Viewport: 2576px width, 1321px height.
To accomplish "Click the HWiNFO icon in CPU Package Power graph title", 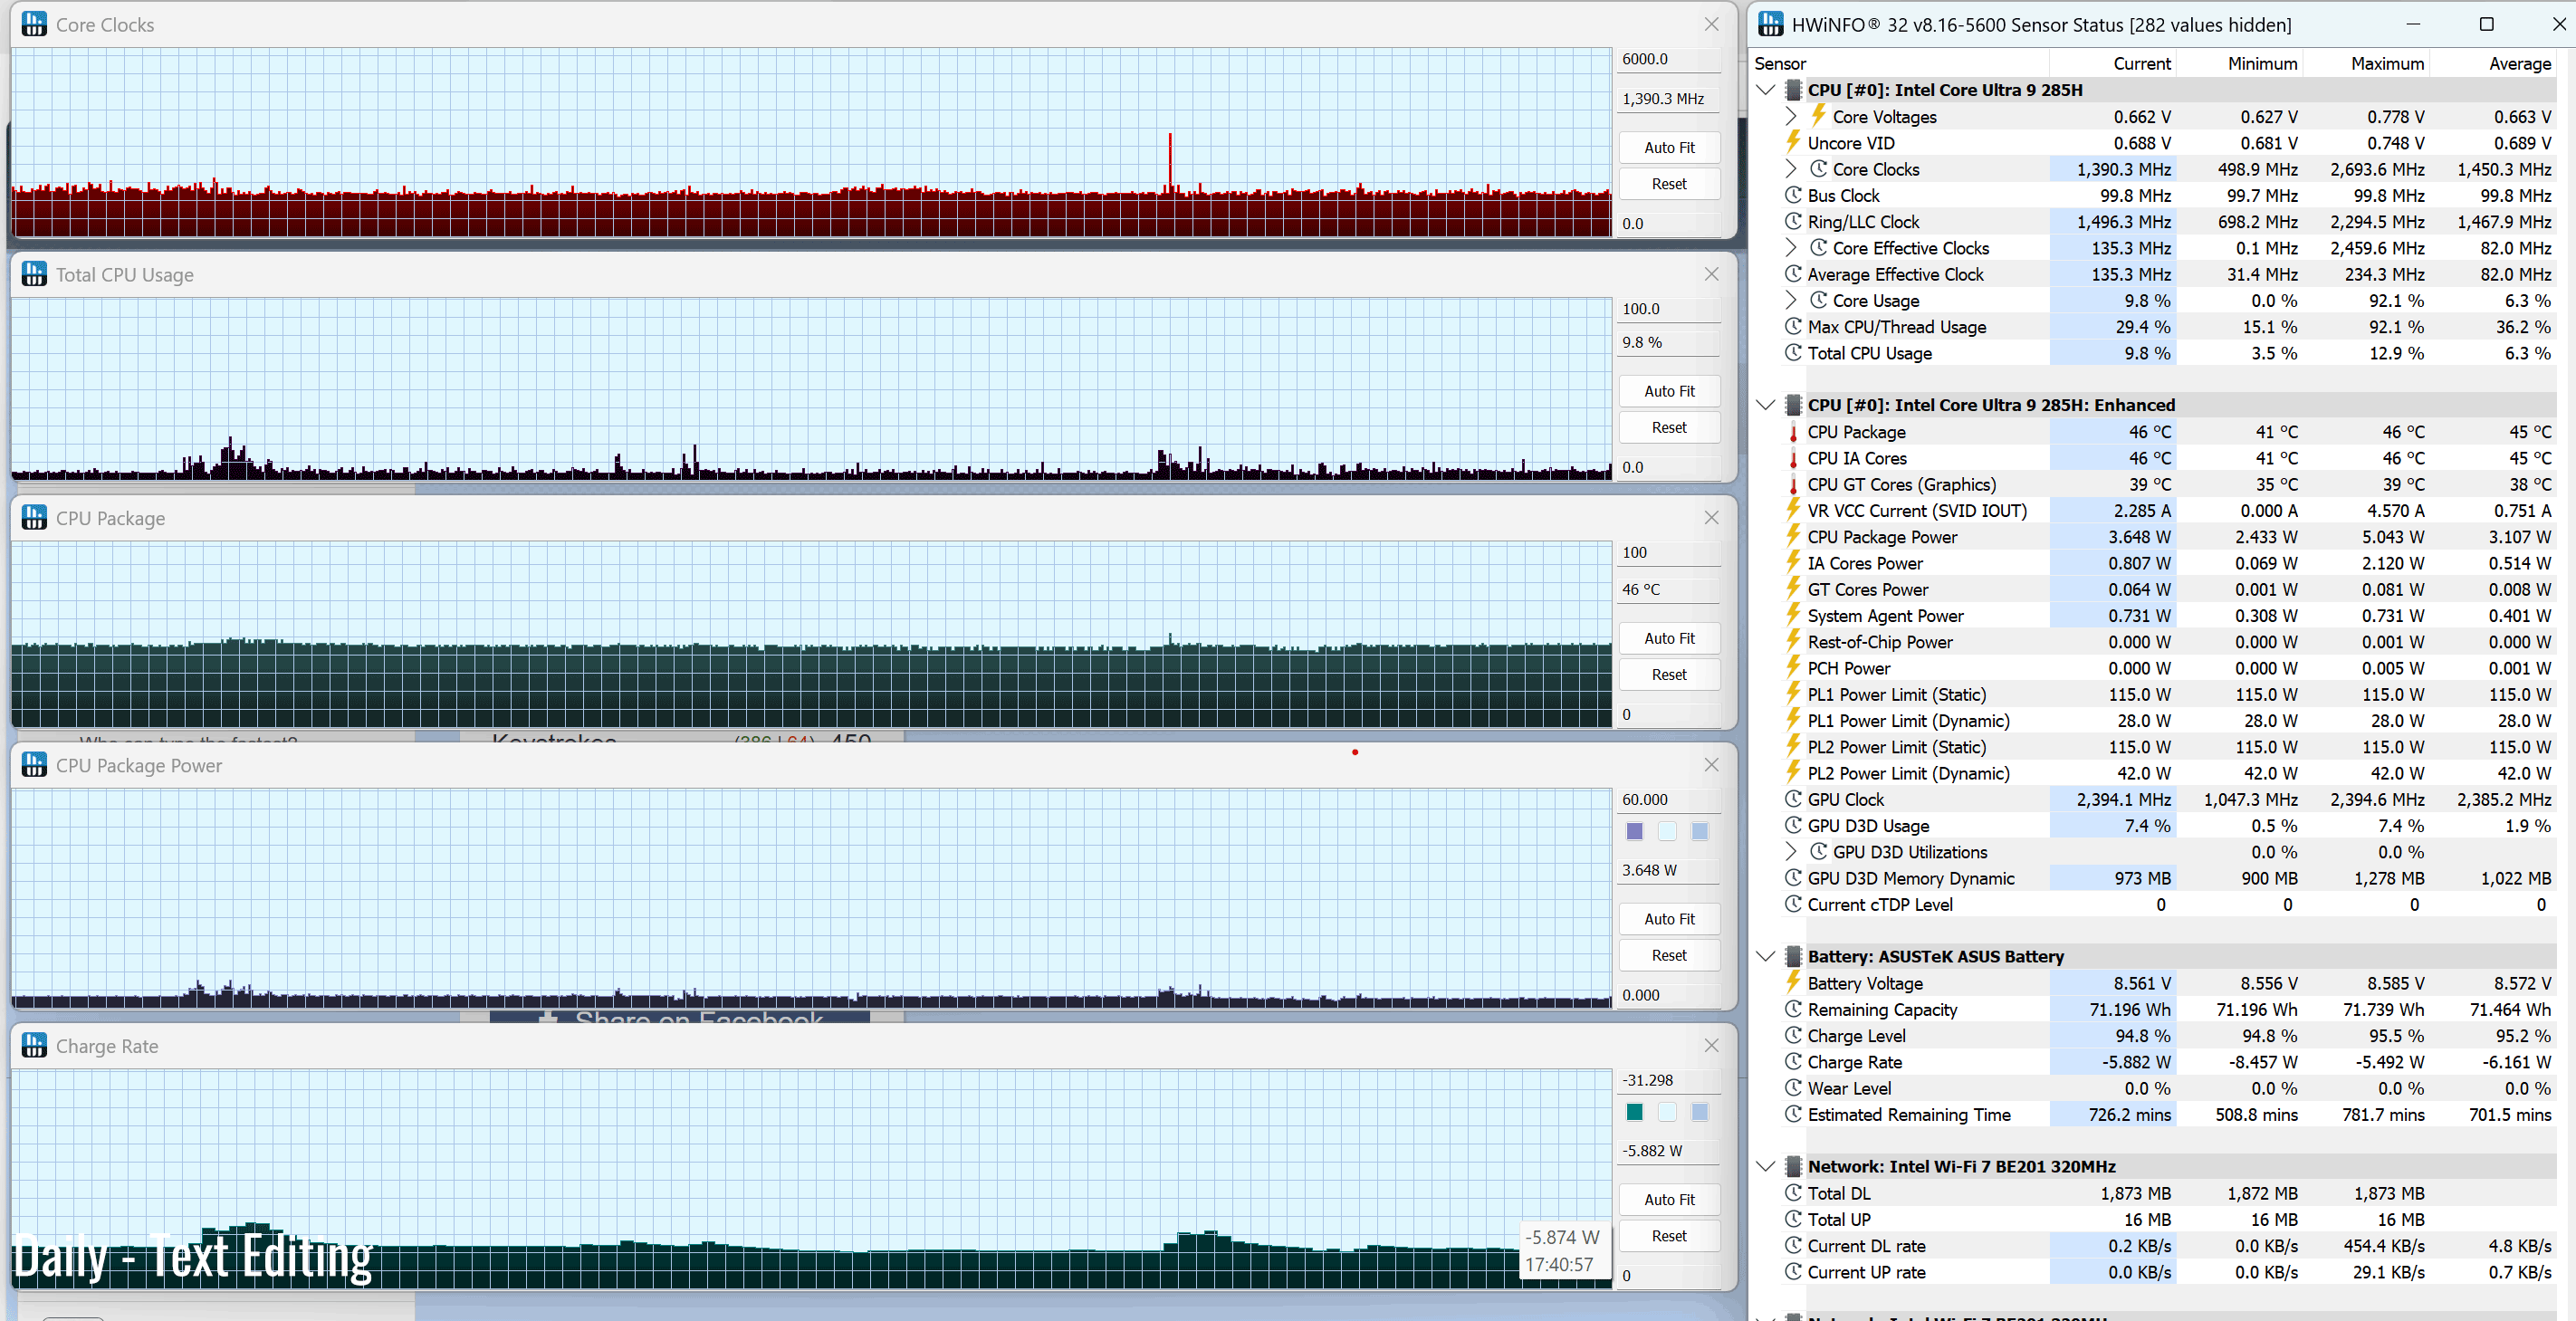I will pyautogui.click(x=34, y=765).
